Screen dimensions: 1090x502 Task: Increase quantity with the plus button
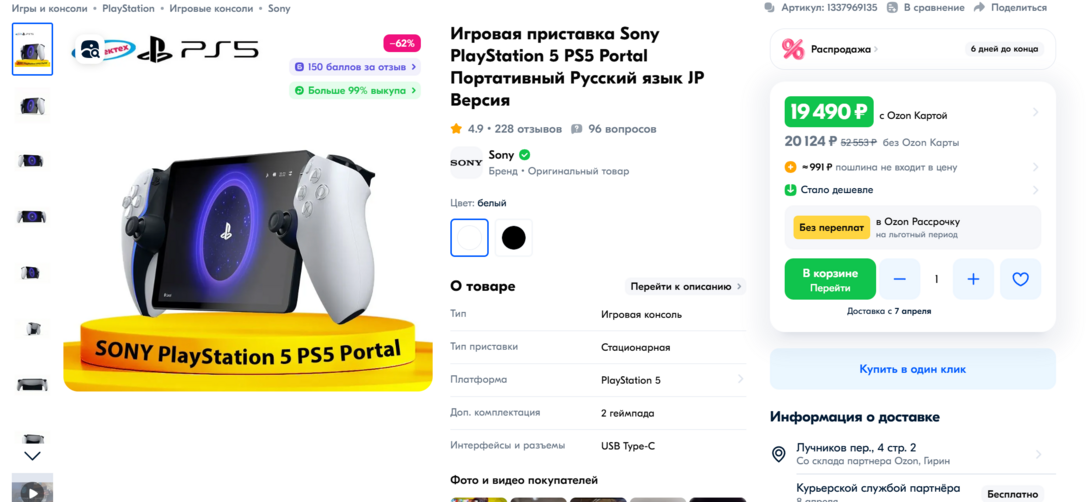[x=973, y=279]
